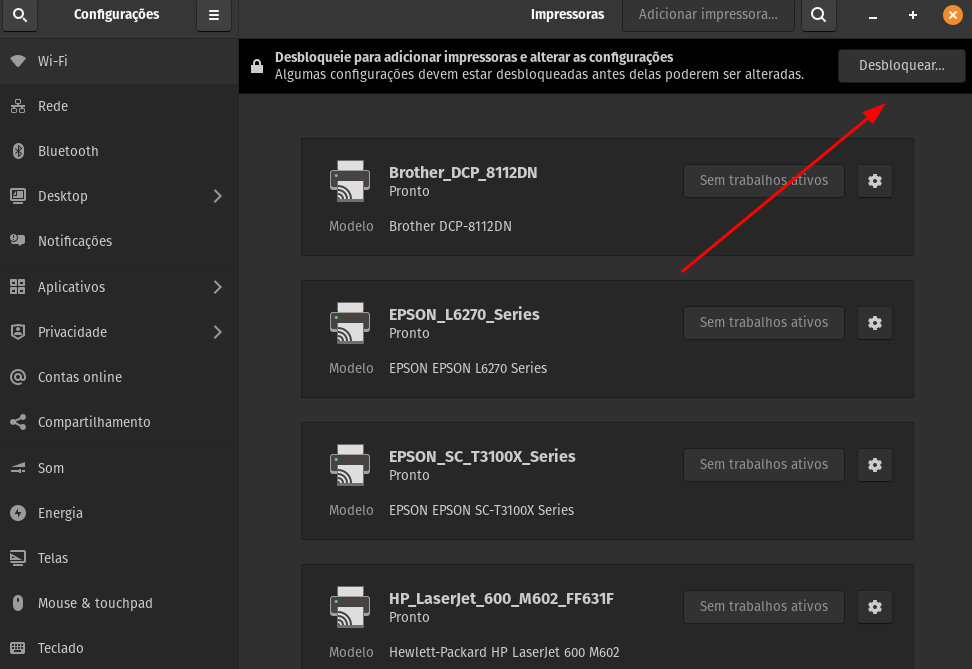Open the Teclado settings panel

(x=119, y=648)
